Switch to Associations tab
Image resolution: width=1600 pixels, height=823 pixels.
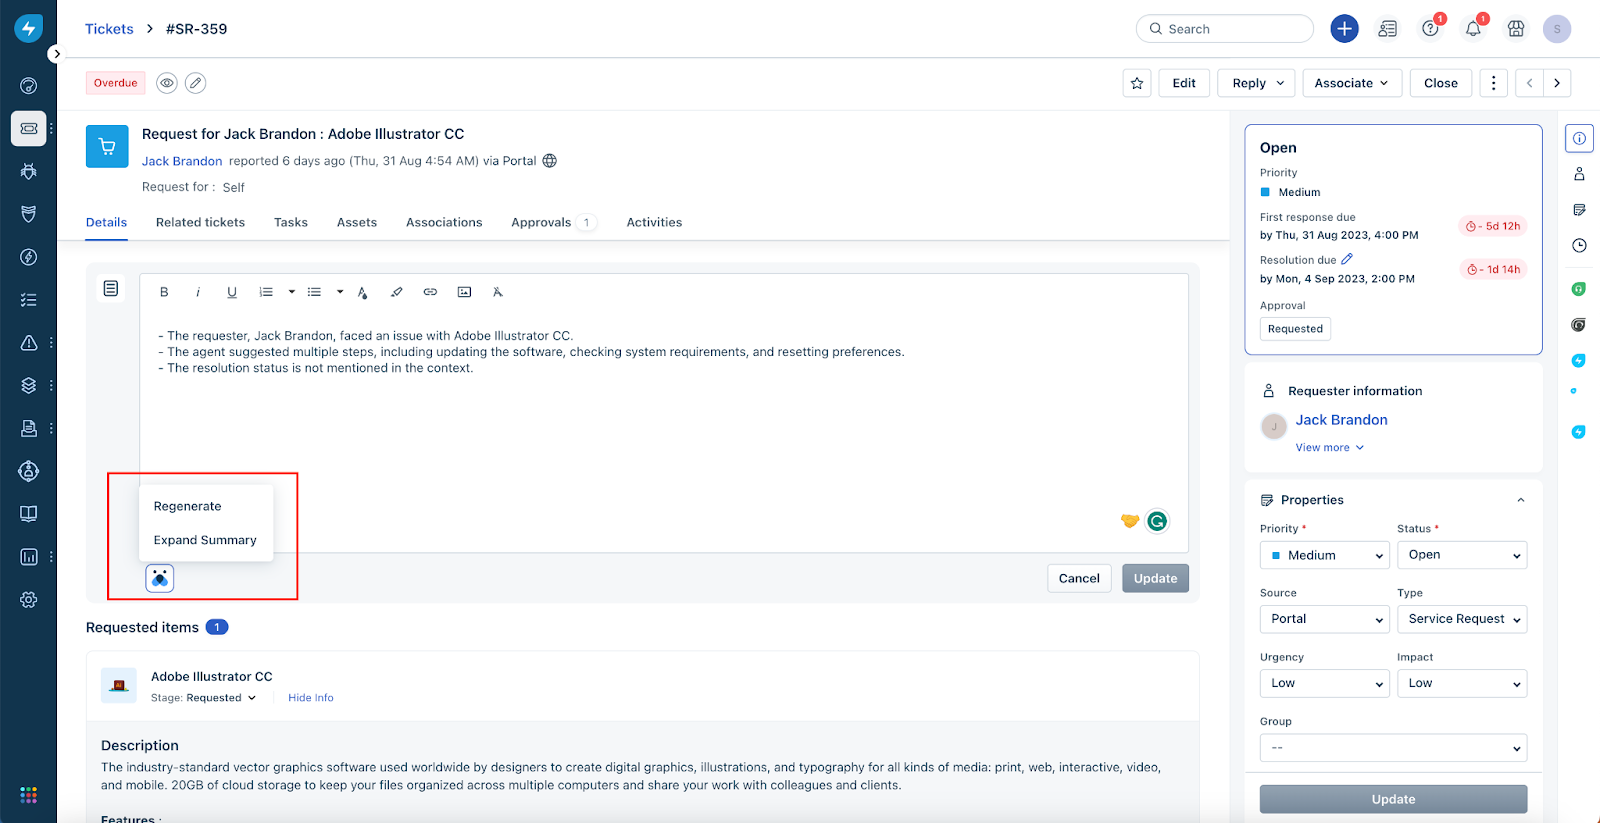(x=444, y=222)
